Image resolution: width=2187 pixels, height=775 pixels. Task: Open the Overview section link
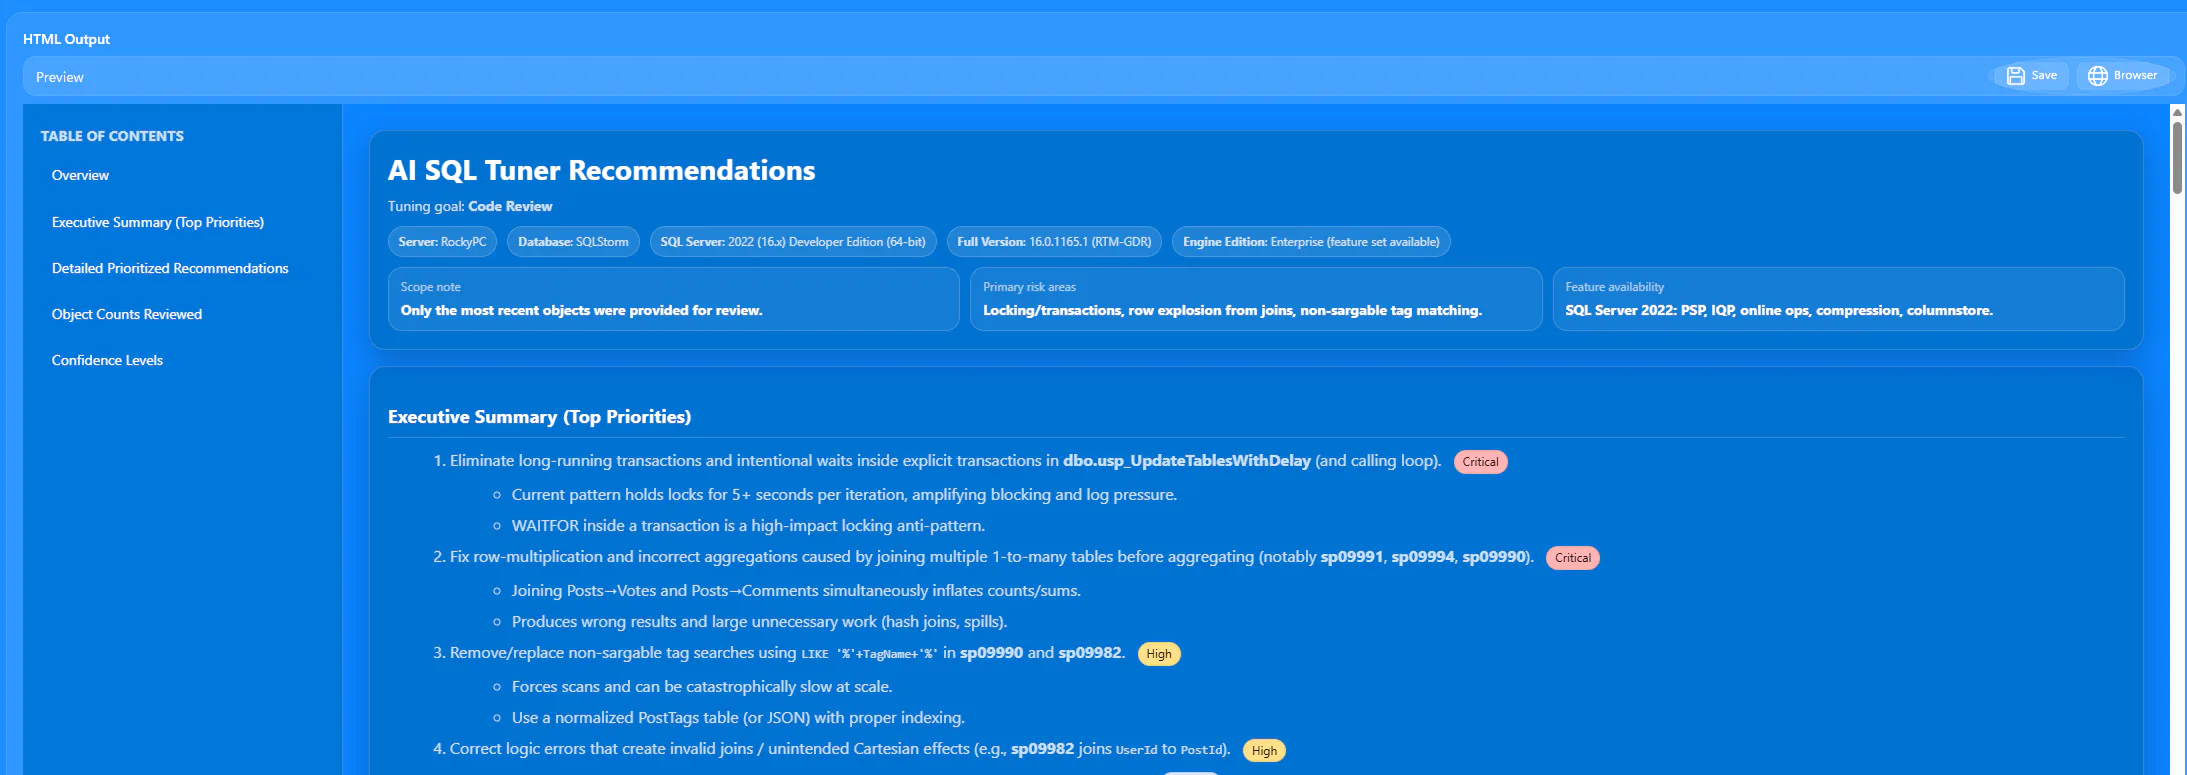click(x=80, y=175)
